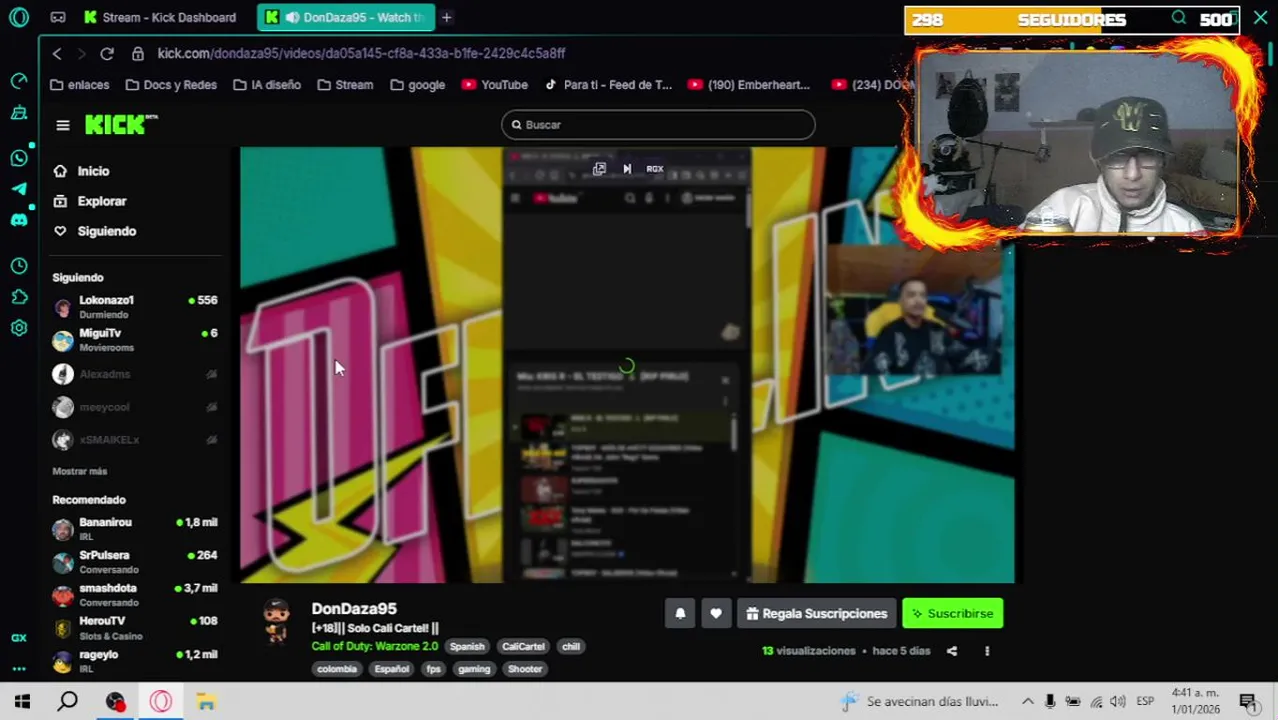Go to Siguiendo in Kick sidebar

(x=95, y=231)
